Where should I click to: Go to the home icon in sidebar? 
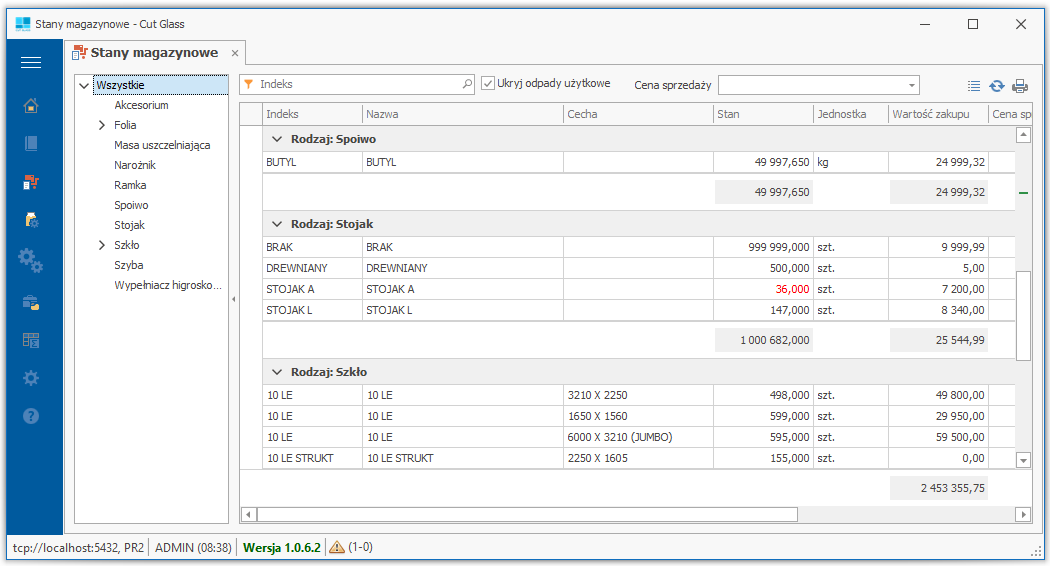31,106
